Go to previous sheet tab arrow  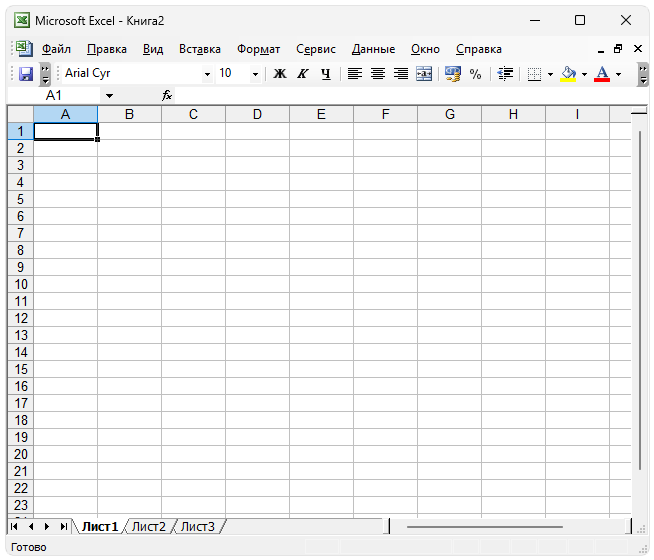pyautogui.click(x=31, y=527)
